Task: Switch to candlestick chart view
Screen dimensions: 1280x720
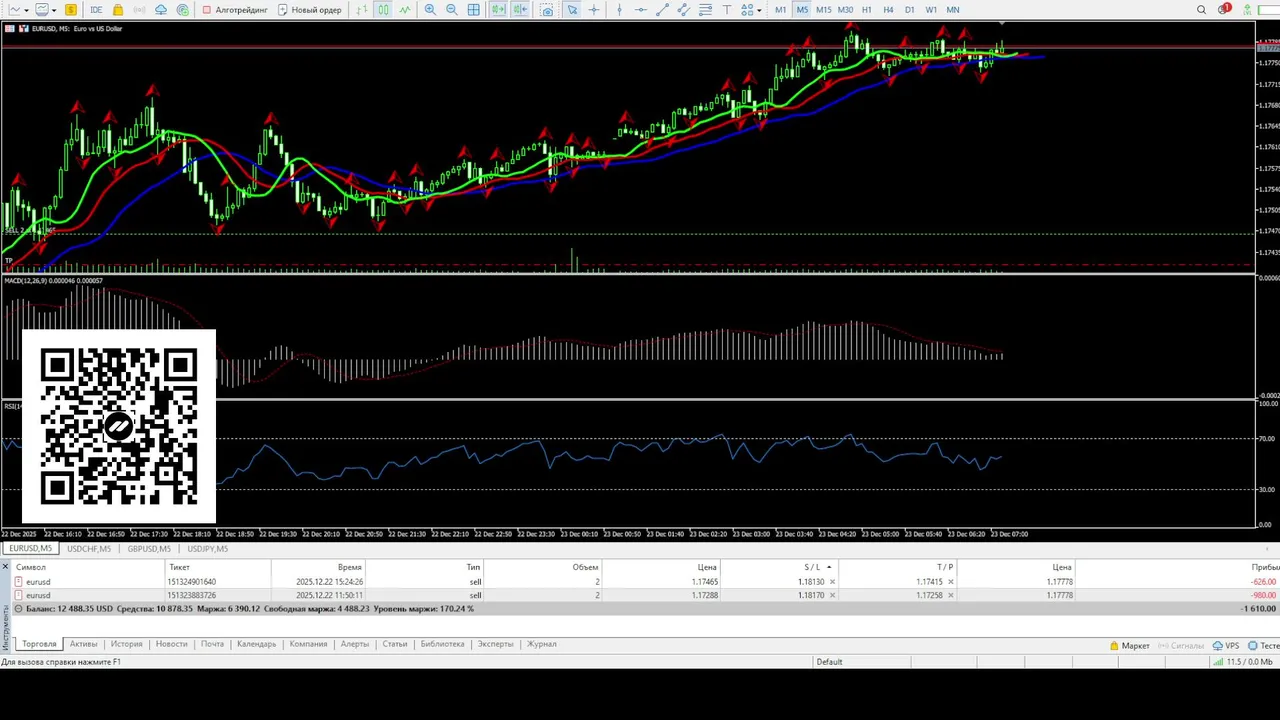Action: pos(383,10)
